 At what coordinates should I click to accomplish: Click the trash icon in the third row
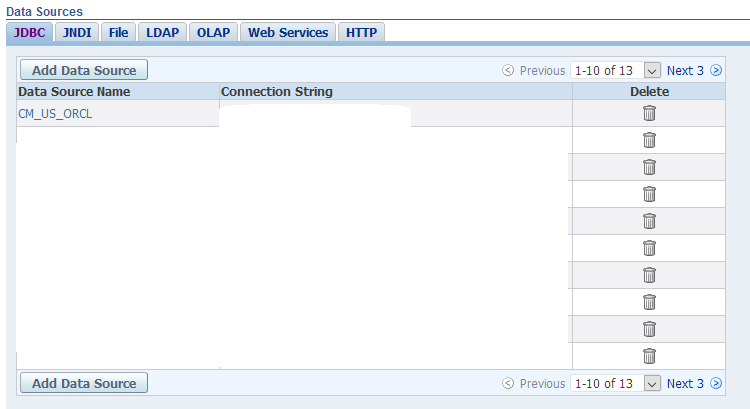[649, 167]
